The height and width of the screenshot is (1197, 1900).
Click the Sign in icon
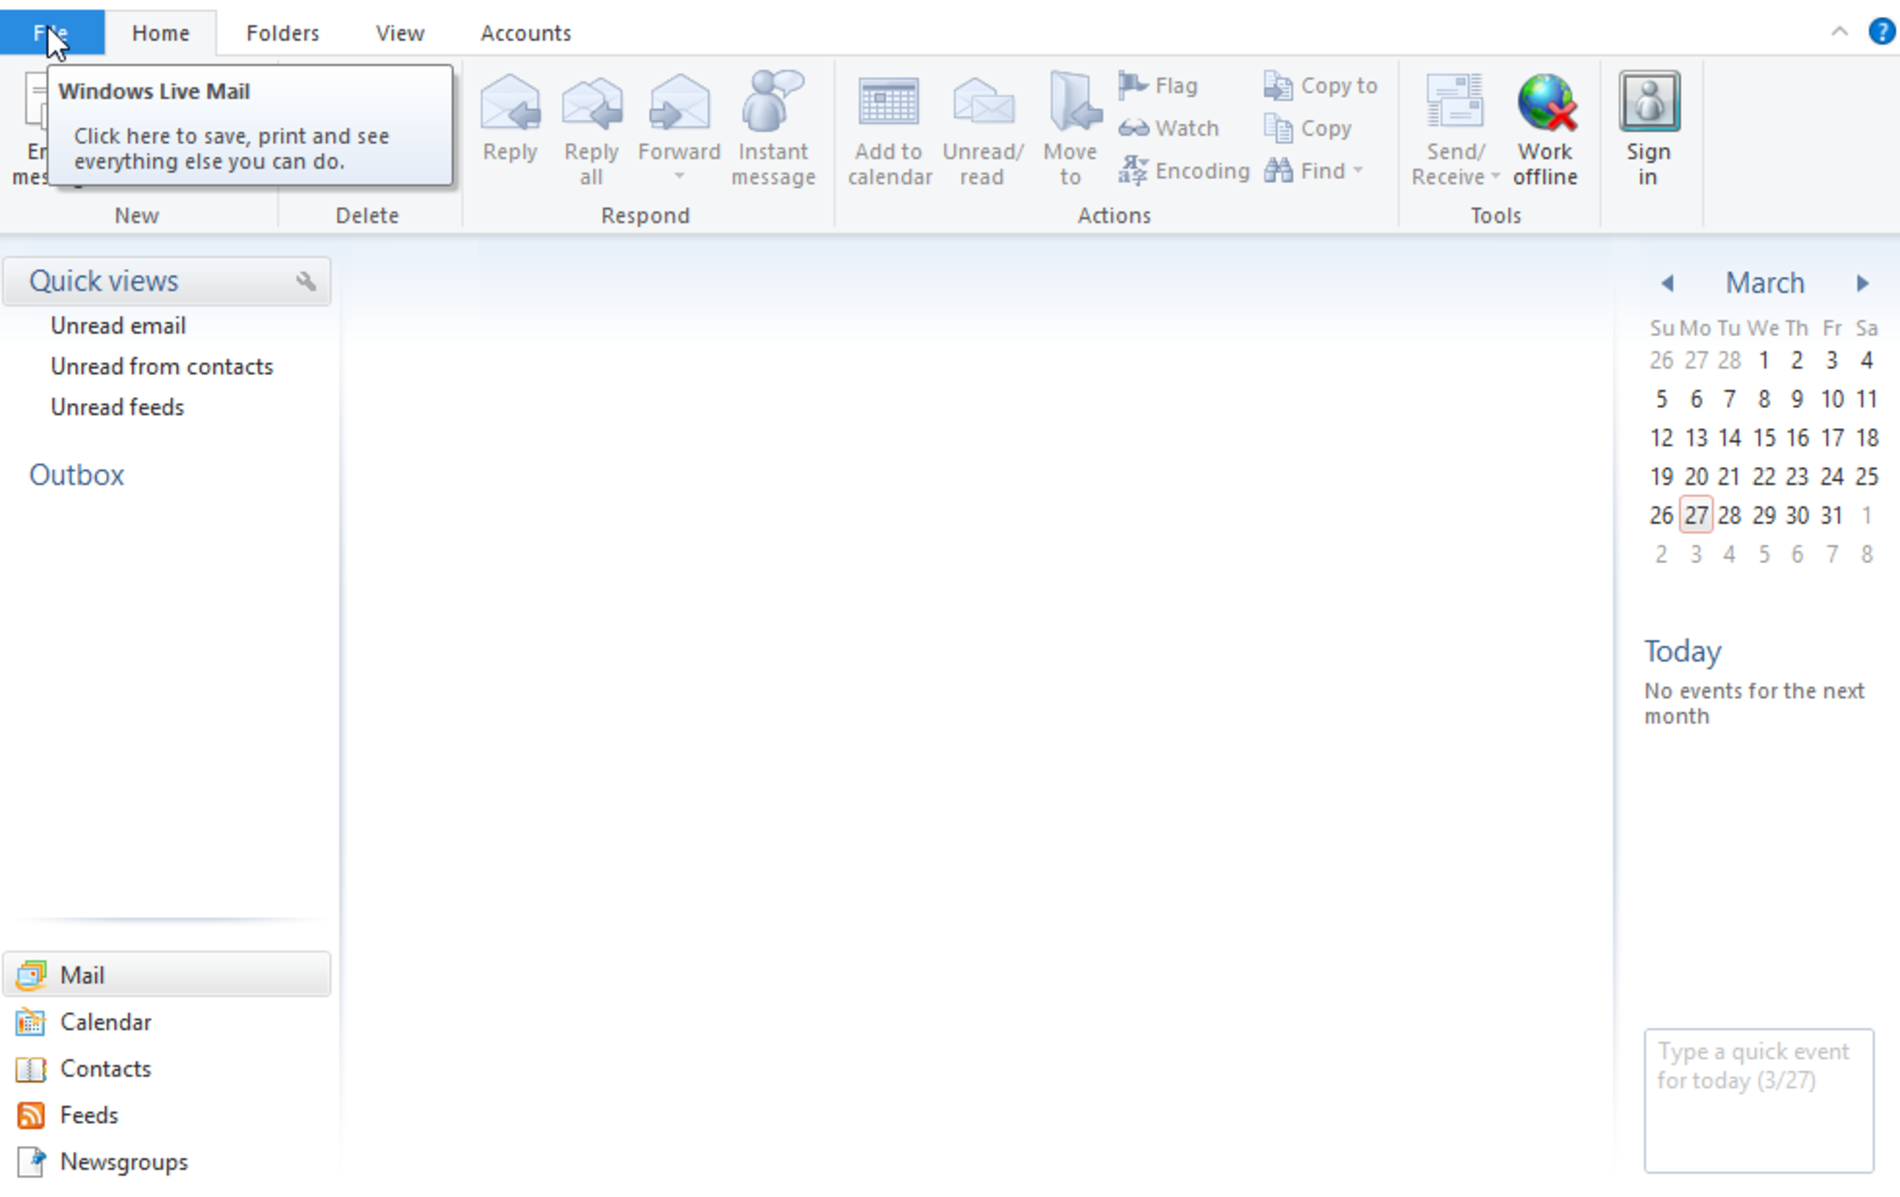[1648, 102]
